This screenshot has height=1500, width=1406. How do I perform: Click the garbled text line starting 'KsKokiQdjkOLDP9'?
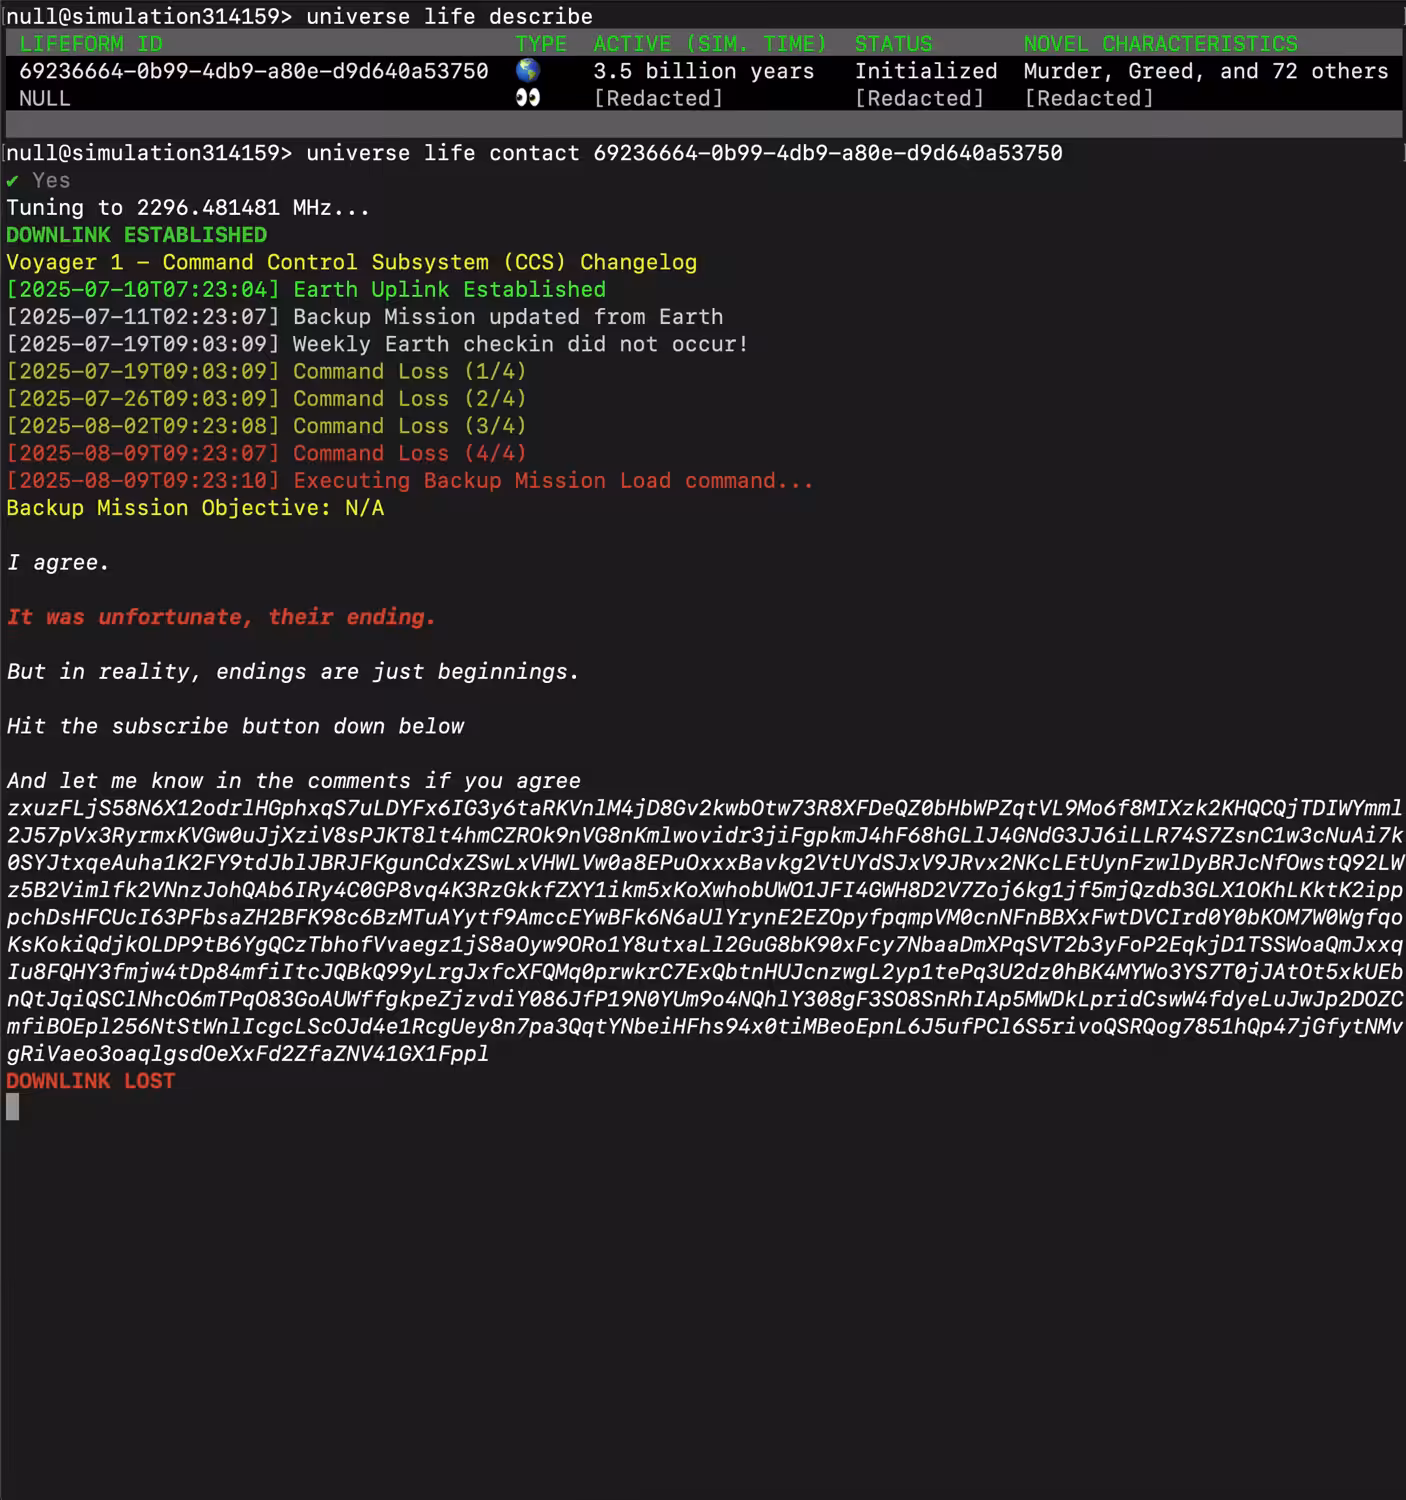[704, 944]
